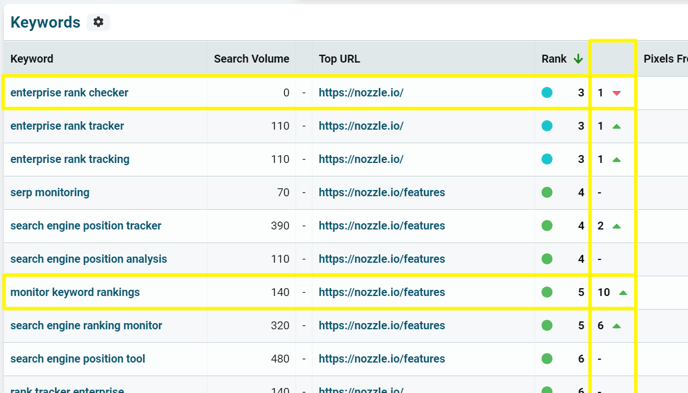The width and height of the screenshot is (688, 393).
Task: Select search volume 0 for enterprise rank checker
Action: (286, 93)
